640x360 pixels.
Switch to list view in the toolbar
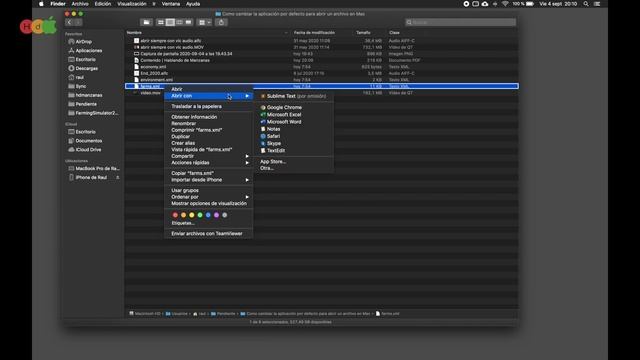point(170,22)
